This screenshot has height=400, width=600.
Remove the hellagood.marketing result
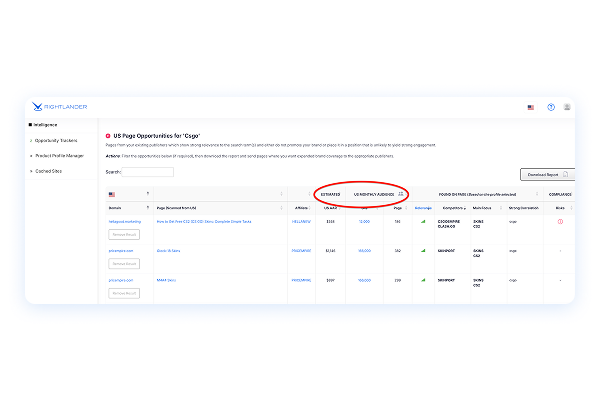coord(124,233)
